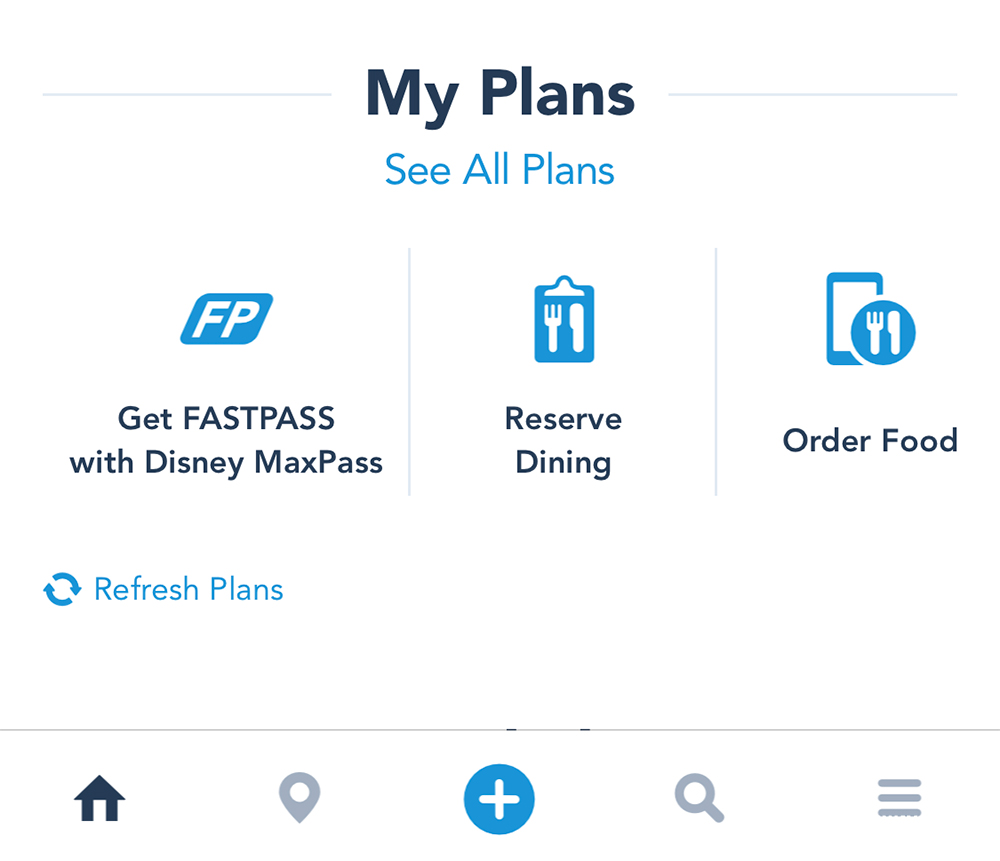1000x861 pixels.
Task: Select the Reserve Dining clipboard icon
Action: [564, 319]
